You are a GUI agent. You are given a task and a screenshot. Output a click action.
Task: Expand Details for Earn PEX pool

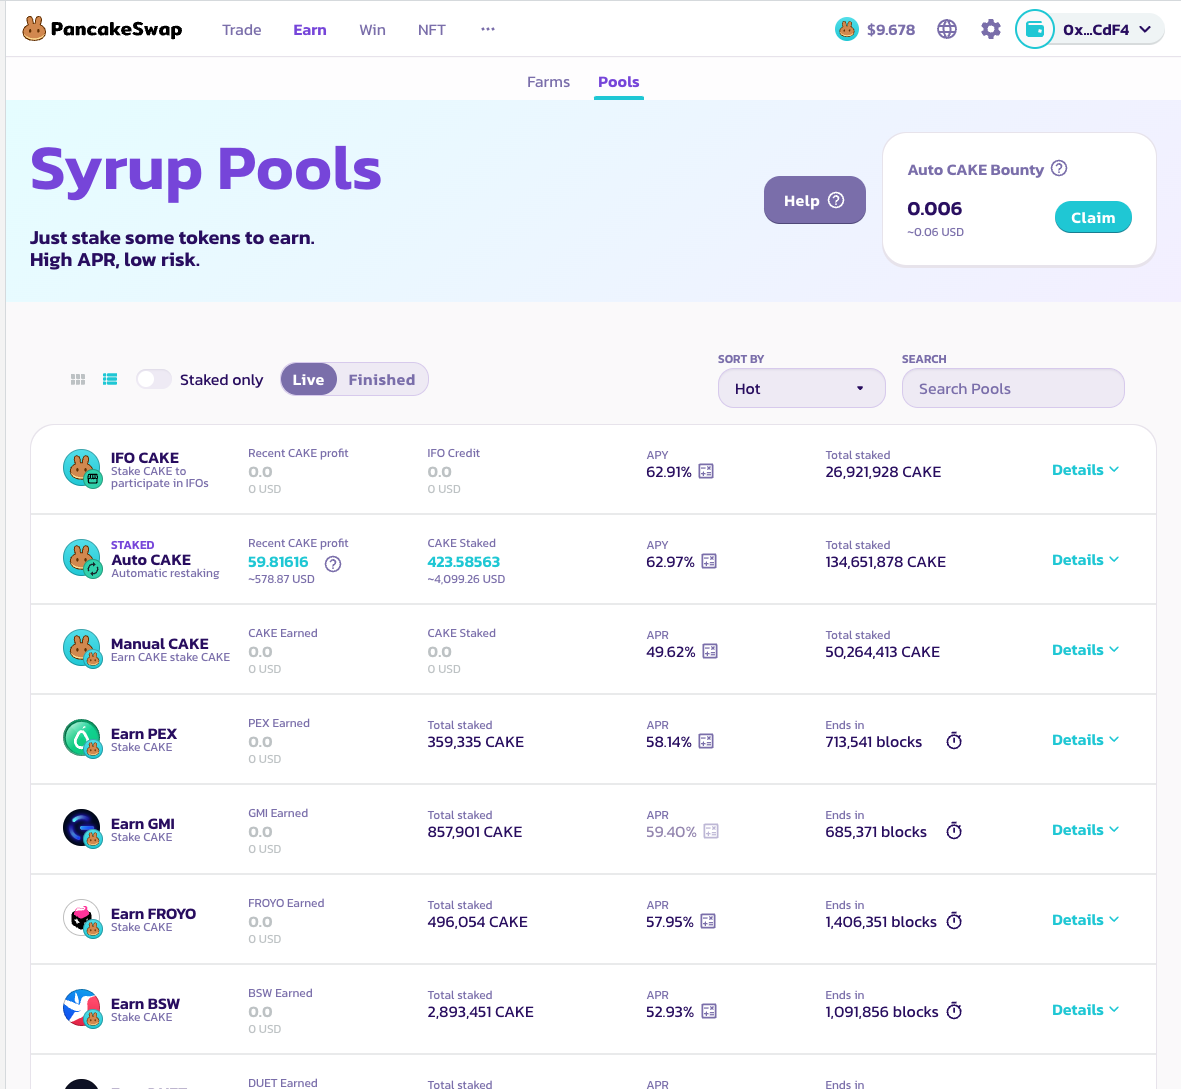point(1085,740)
